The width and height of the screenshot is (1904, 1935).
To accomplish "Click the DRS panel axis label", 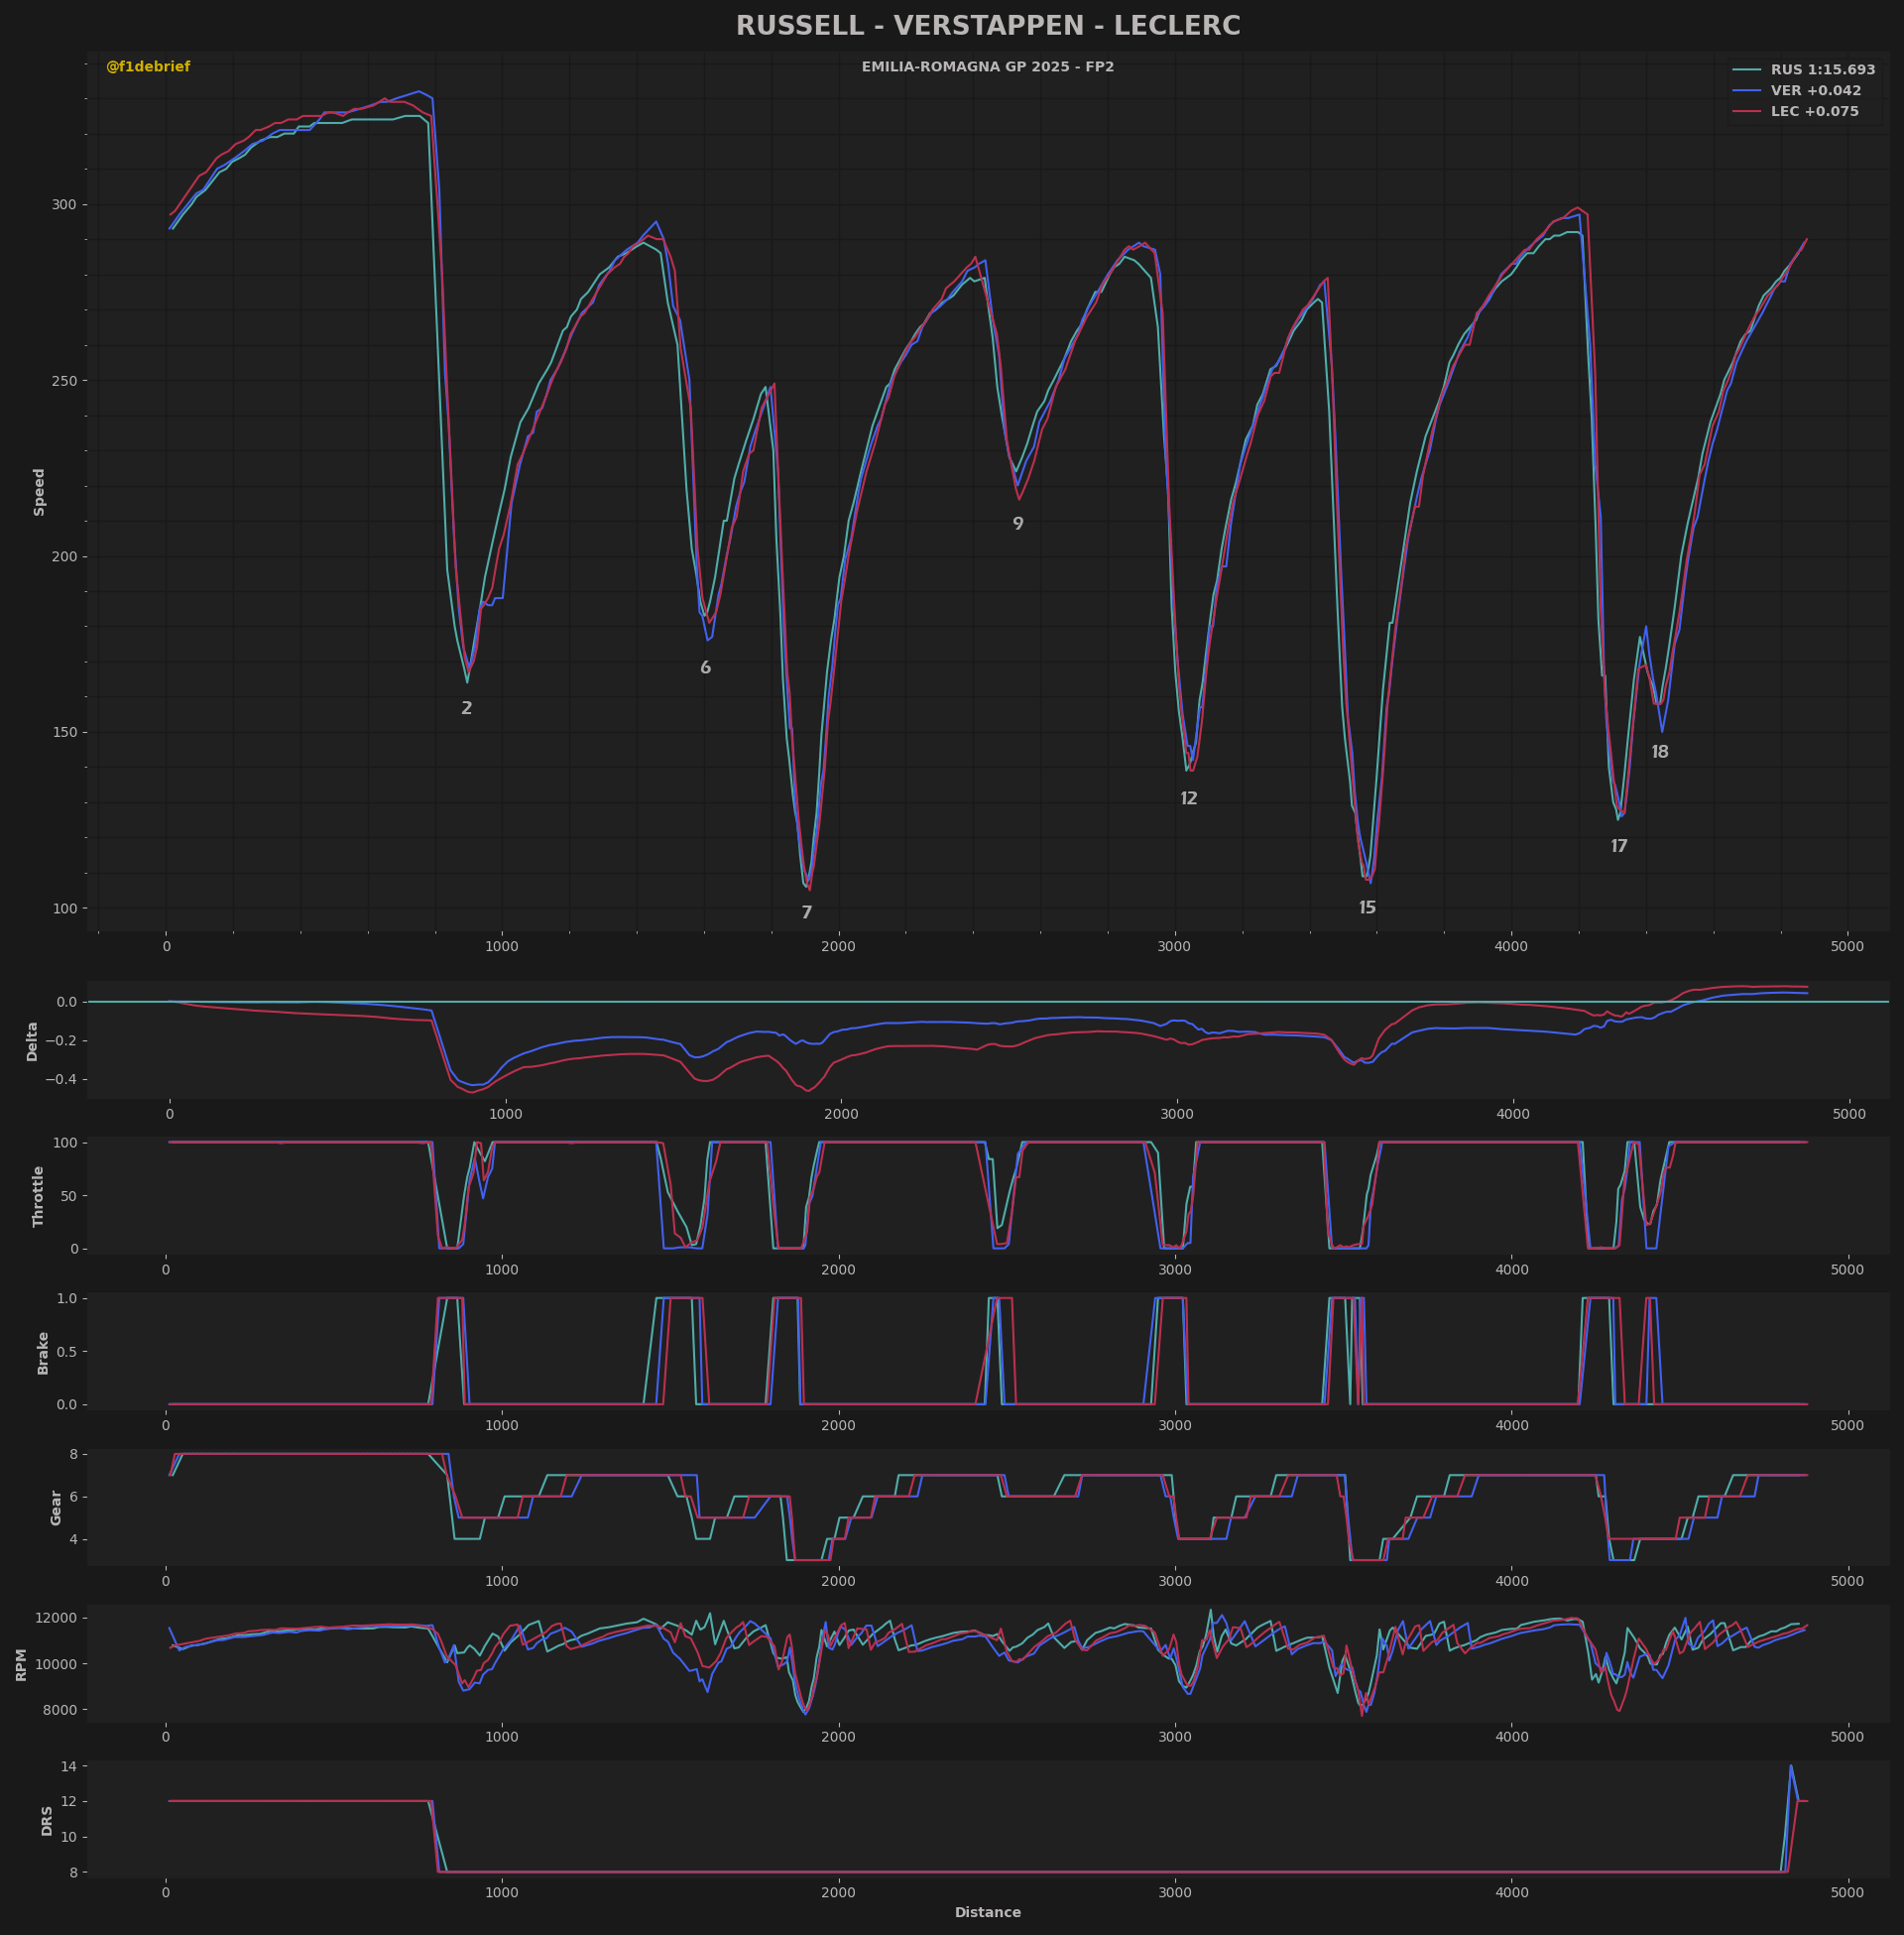I will coord(47,1820).
